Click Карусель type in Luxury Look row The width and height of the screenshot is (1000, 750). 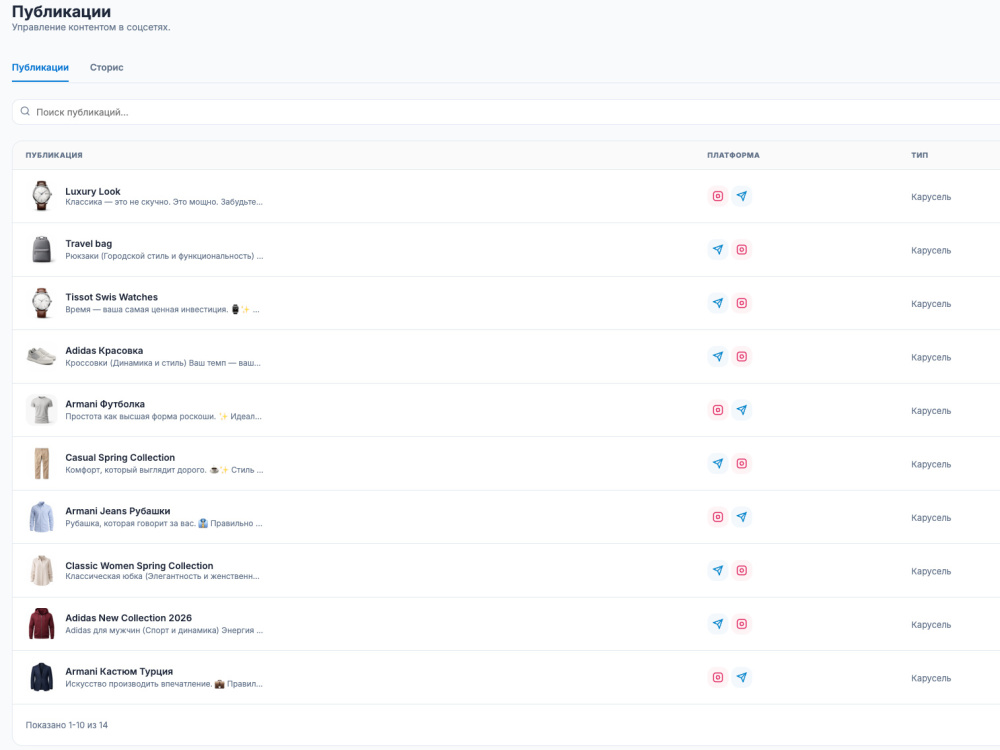coord(931,197)
